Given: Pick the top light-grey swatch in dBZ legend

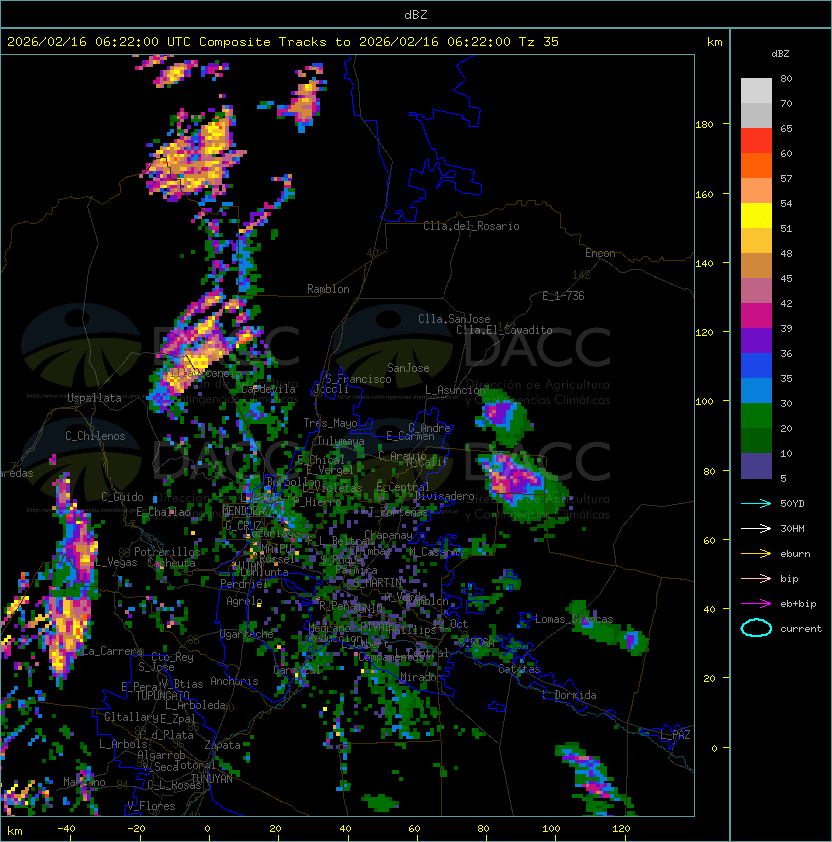Looking at the screenshot, I should [756, 91].
